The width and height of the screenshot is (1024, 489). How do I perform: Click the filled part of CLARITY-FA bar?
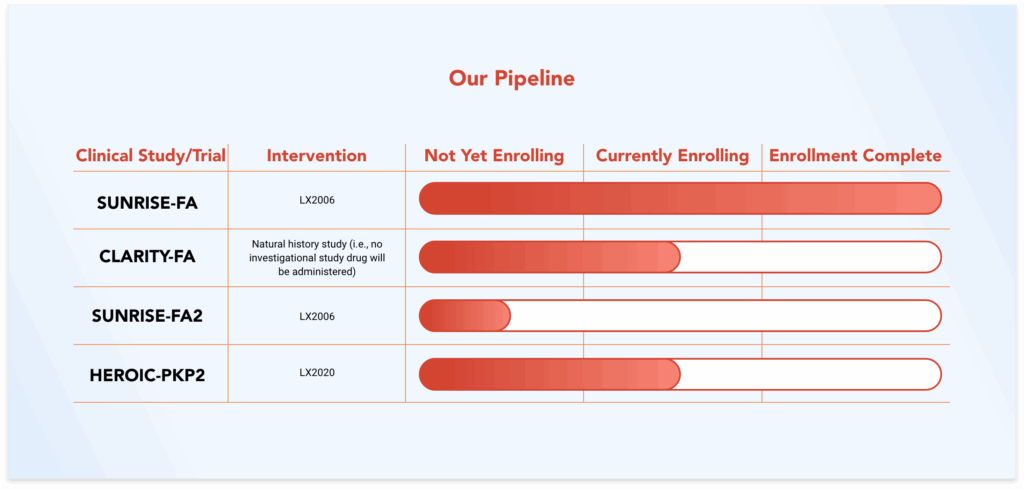point(548,257)
